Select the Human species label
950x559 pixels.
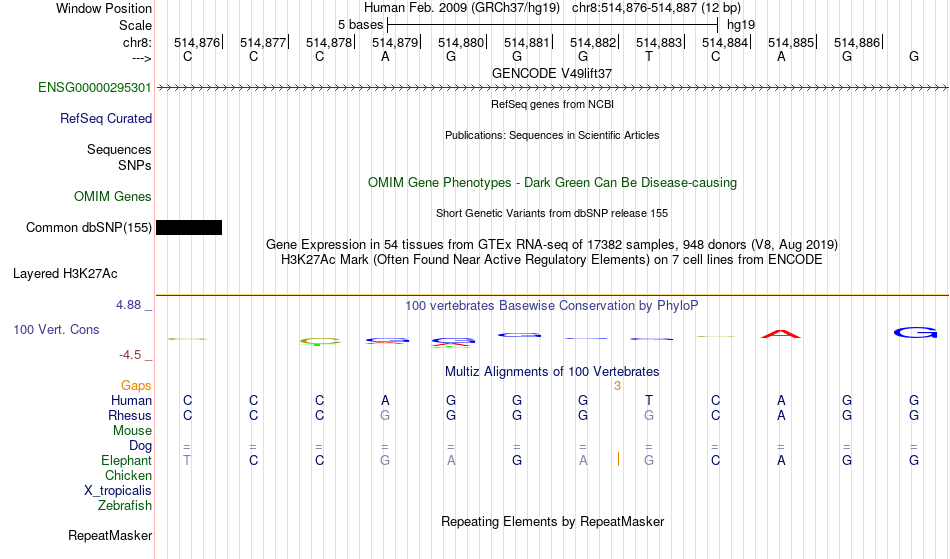tap(131, 400)
